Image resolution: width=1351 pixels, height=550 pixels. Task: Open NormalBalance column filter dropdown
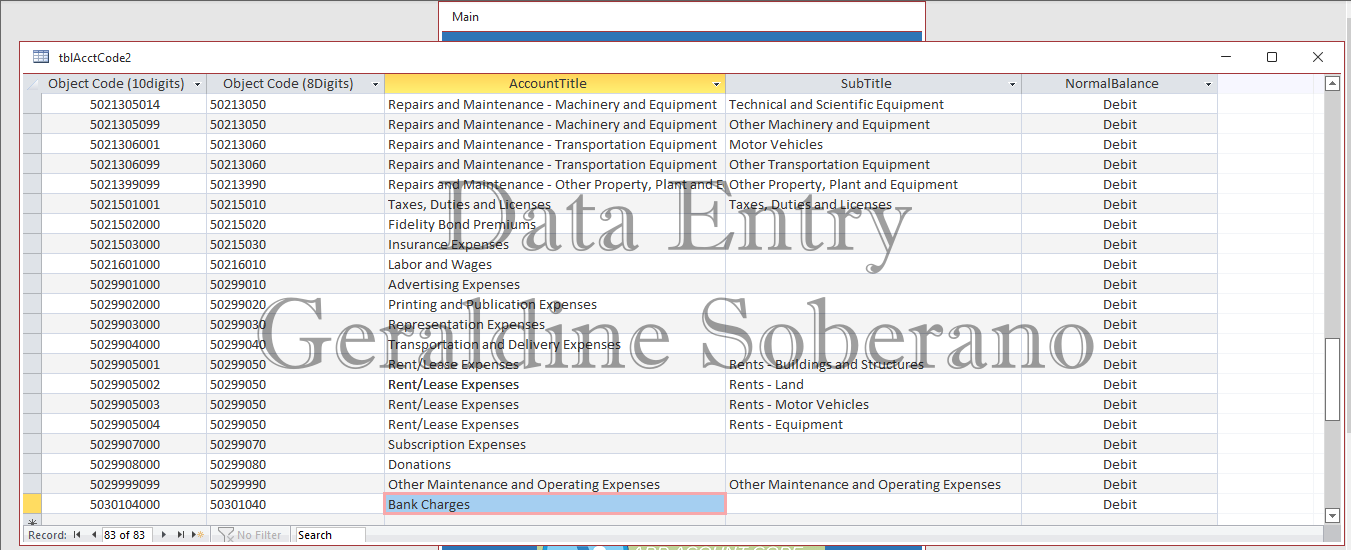(1208, 84)
